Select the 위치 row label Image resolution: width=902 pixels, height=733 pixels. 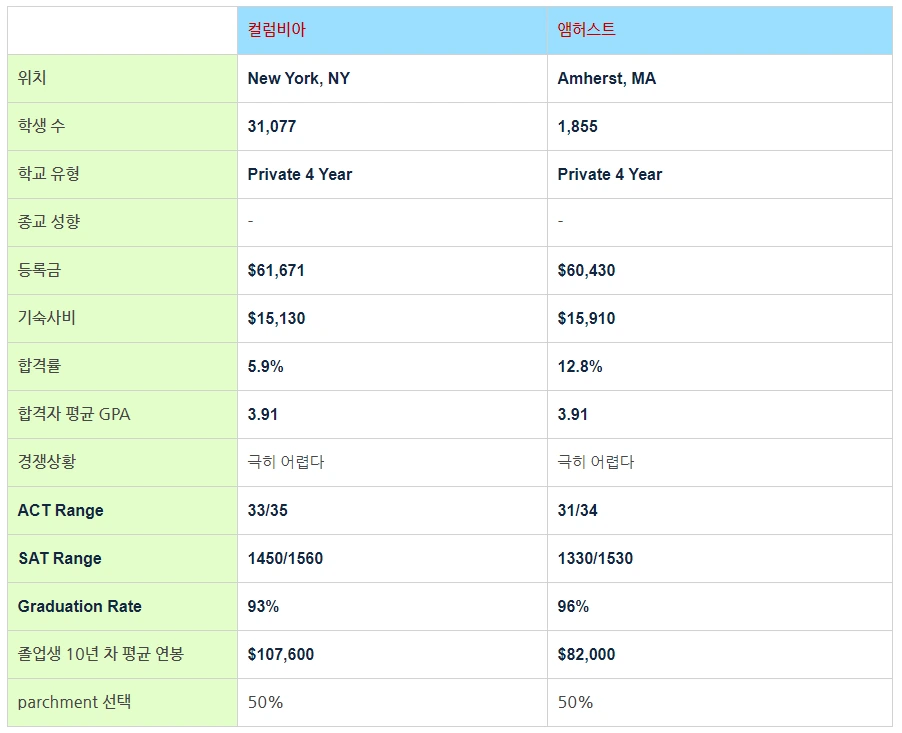click(x=32, y=78)
